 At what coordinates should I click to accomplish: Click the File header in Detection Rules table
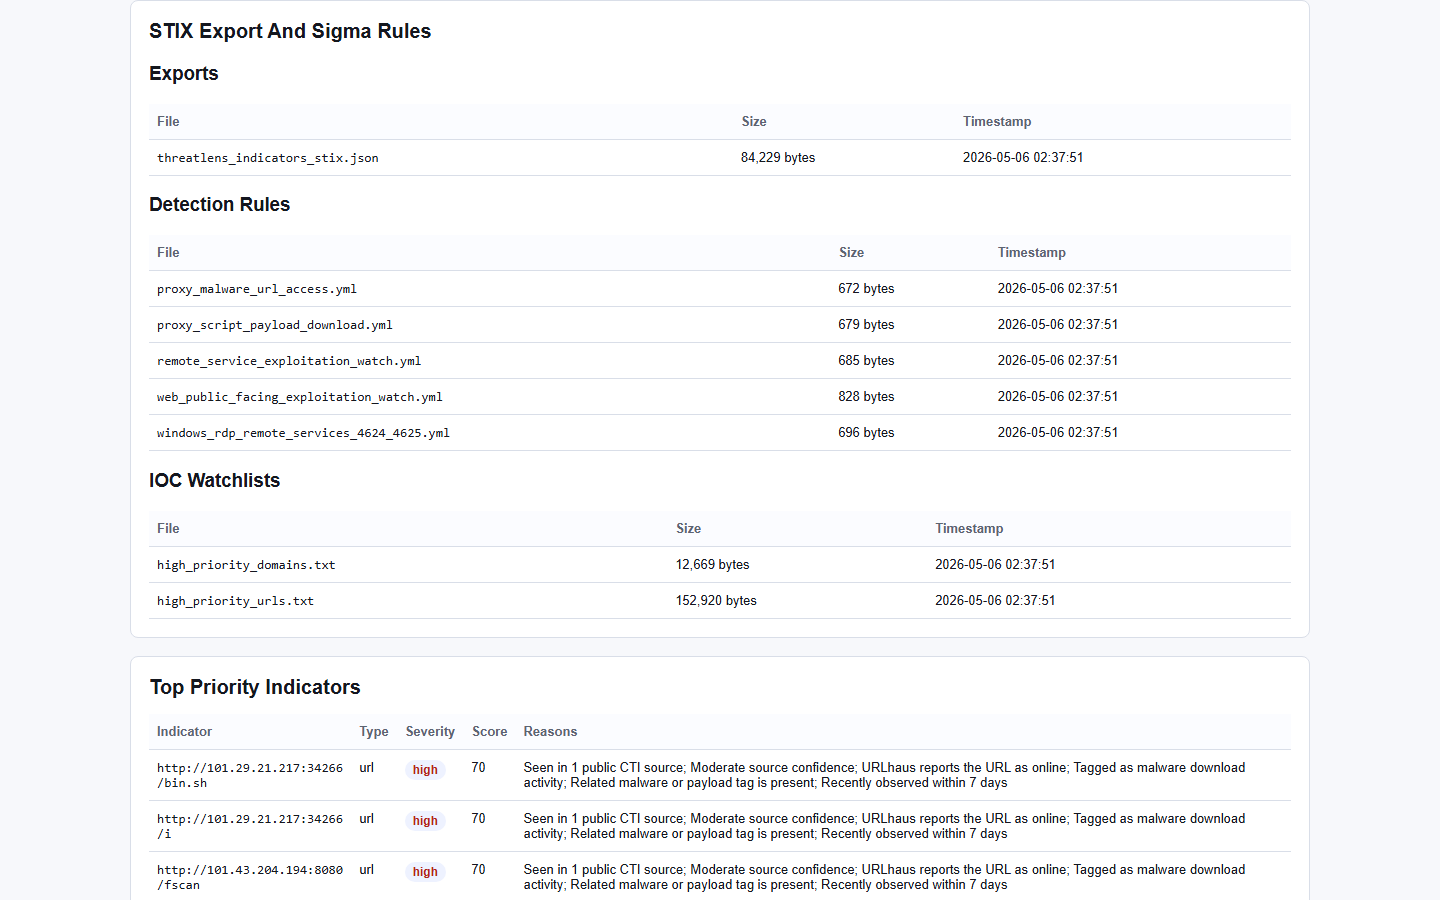168,253
